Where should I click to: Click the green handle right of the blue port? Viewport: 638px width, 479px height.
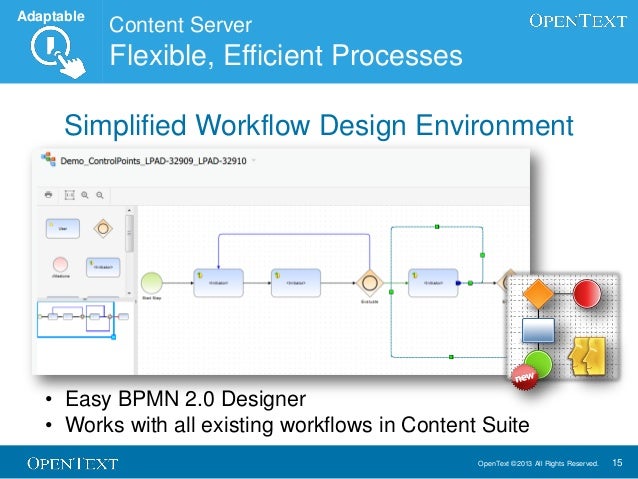point(470,283)
